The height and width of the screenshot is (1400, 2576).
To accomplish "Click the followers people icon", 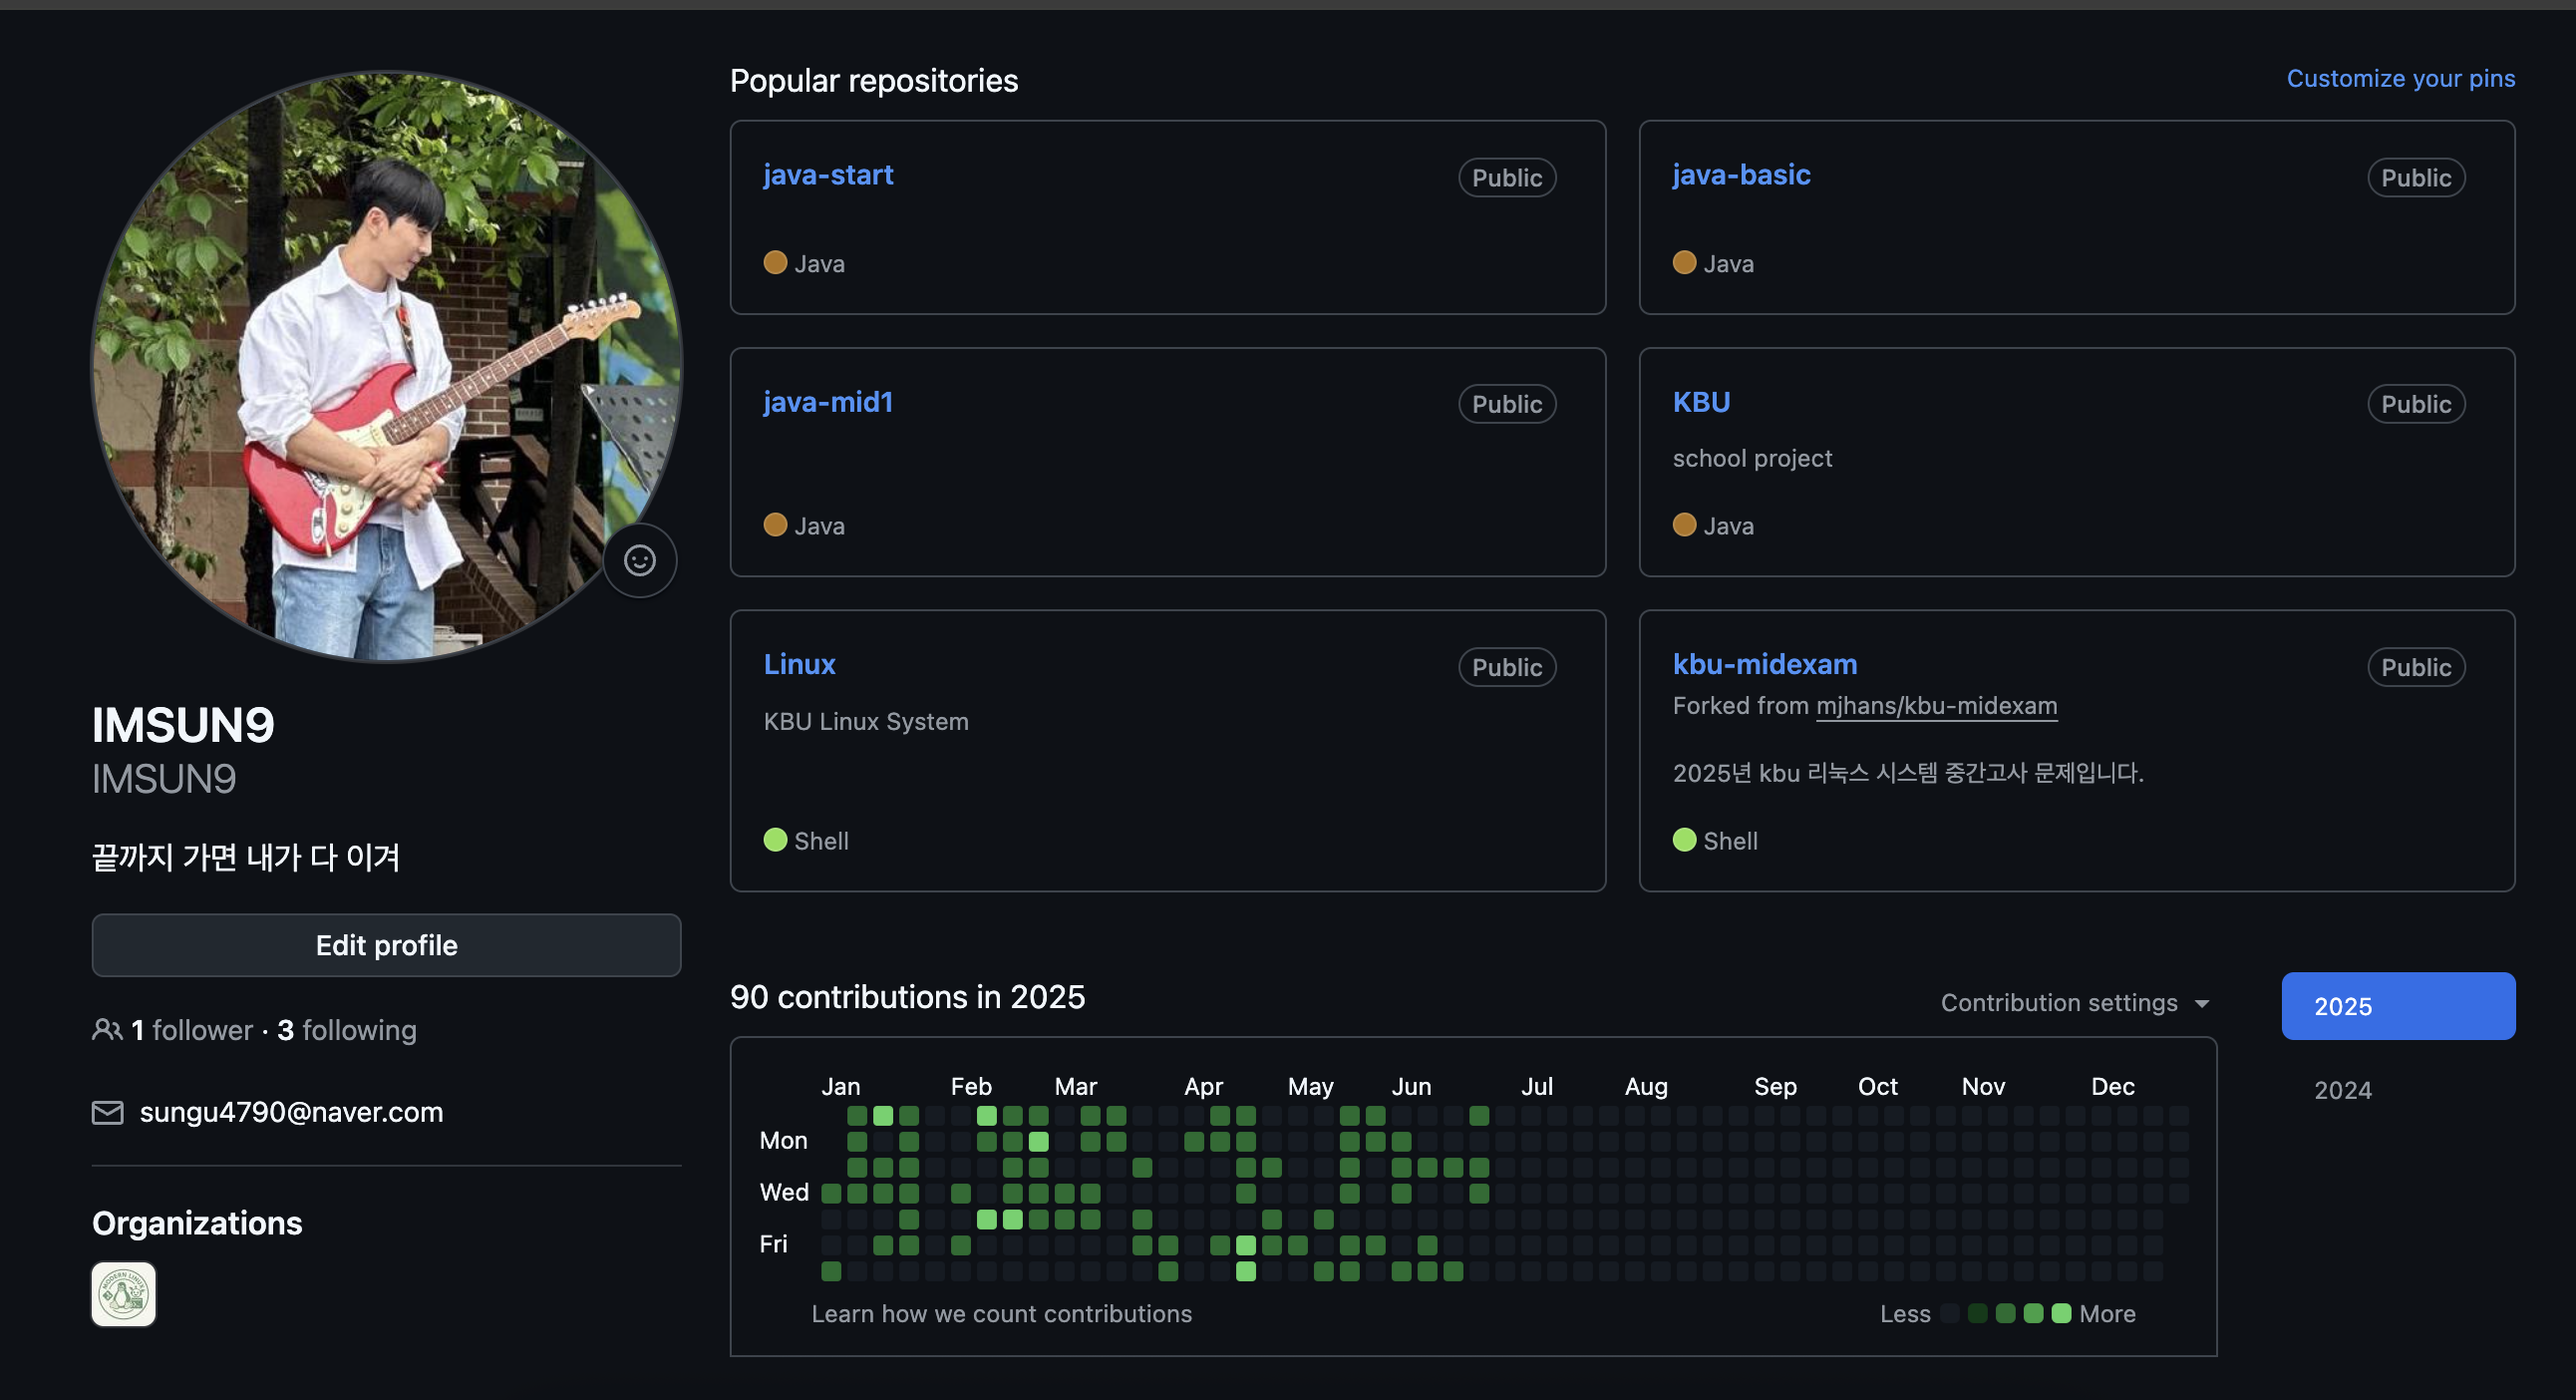I will point(107,1029).
